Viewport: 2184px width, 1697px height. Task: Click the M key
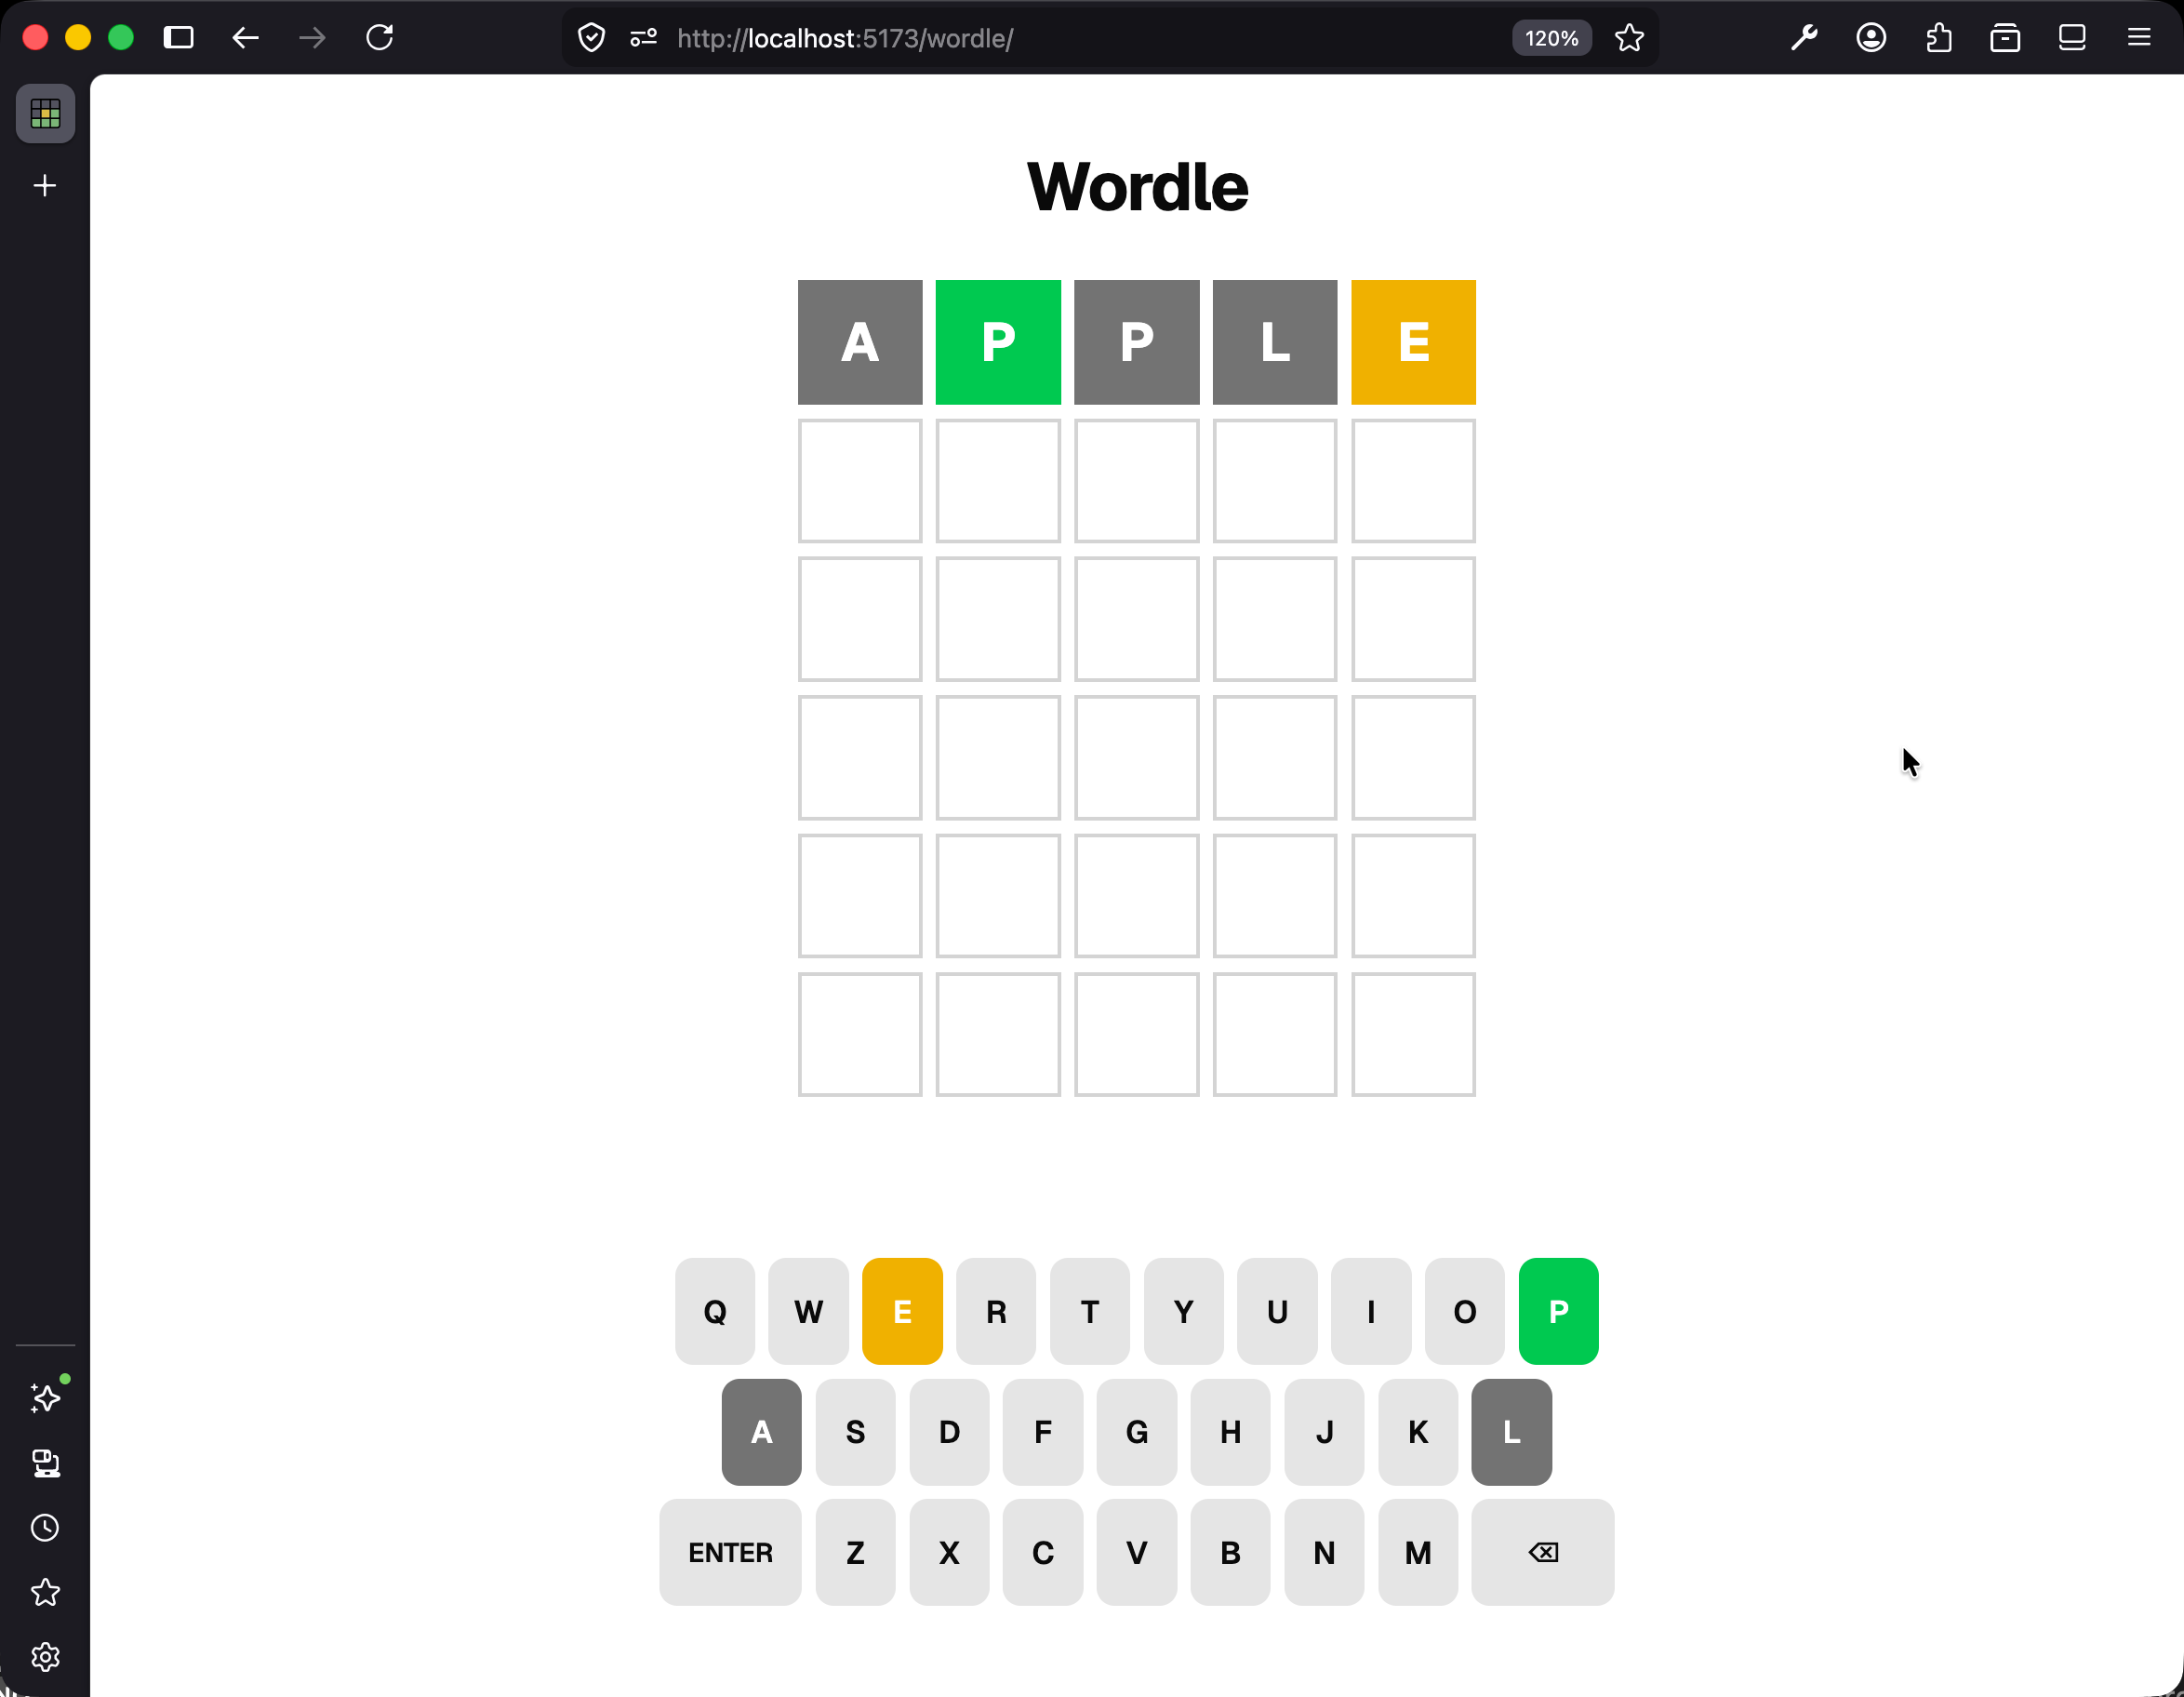(1418, 1552)
